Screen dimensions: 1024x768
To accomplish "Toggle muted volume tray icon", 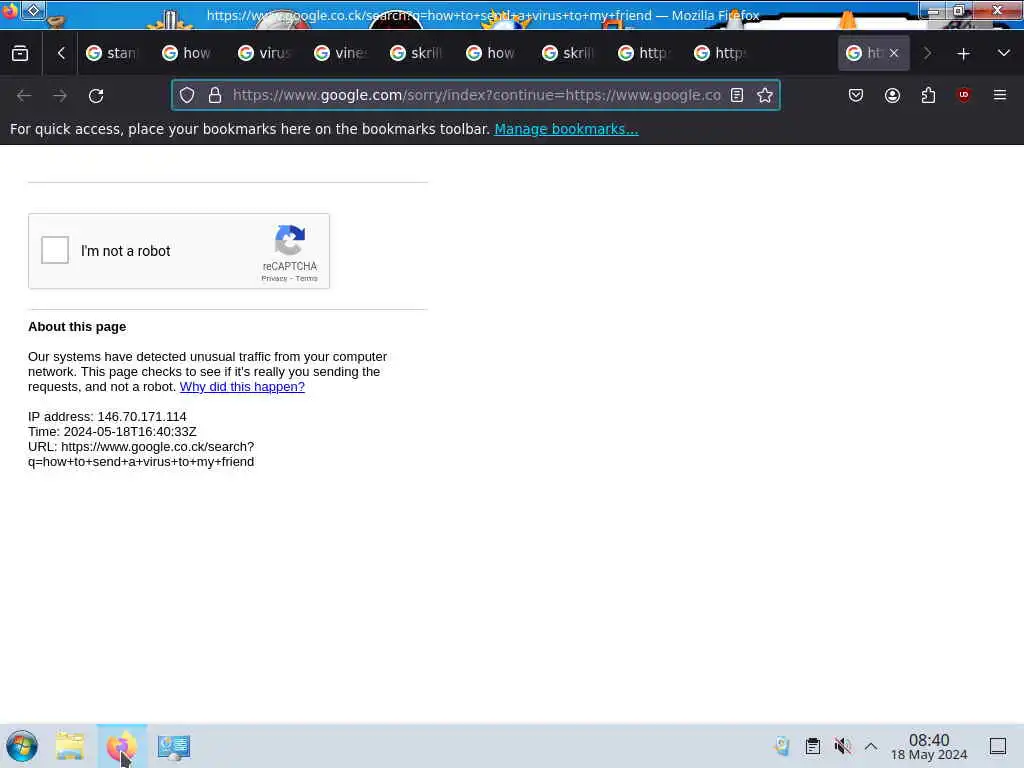I will [842, 746].
